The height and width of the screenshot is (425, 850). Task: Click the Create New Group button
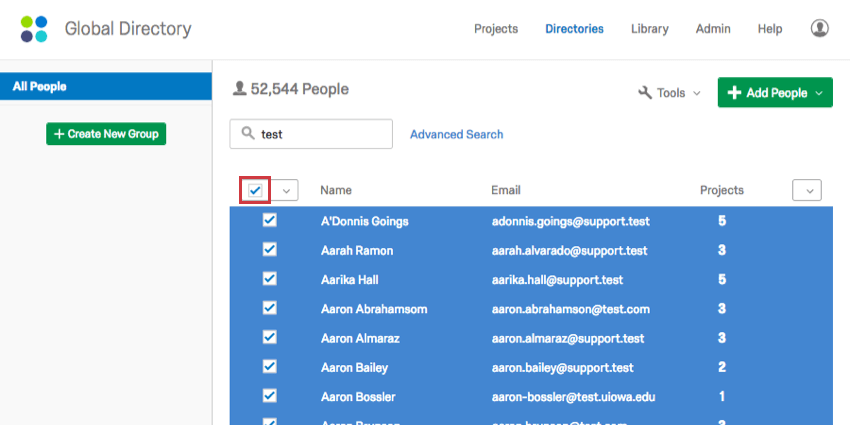pyautogui.click(x=106, y=134)
